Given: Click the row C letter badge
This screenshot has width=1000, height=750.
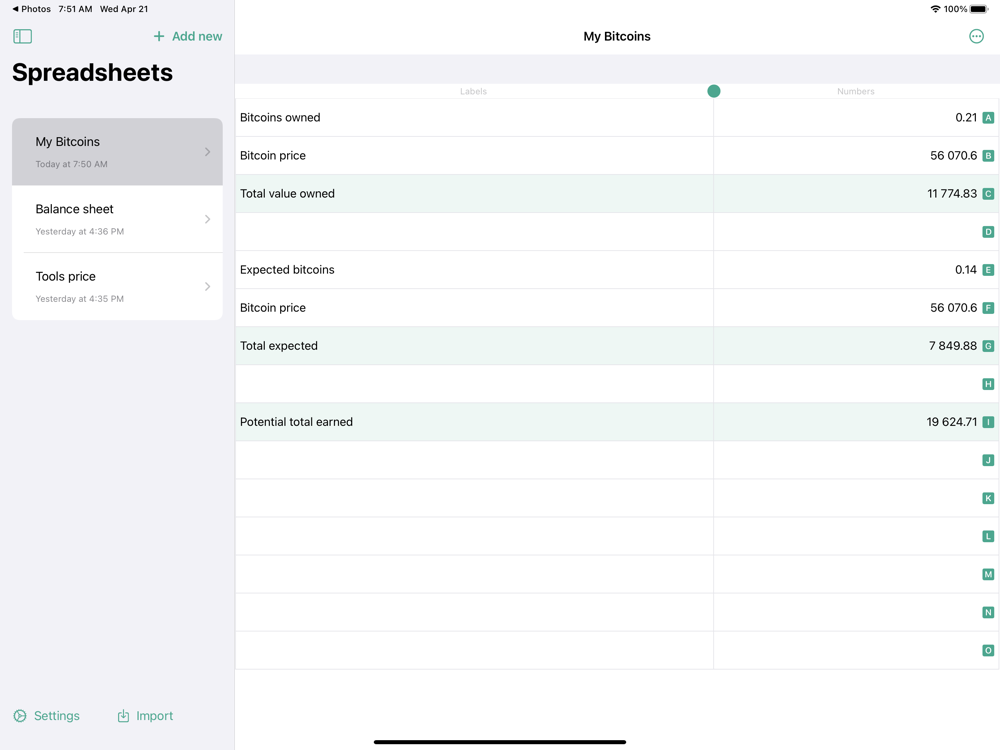Looking at the screenshot, I should tap(988, 194).
